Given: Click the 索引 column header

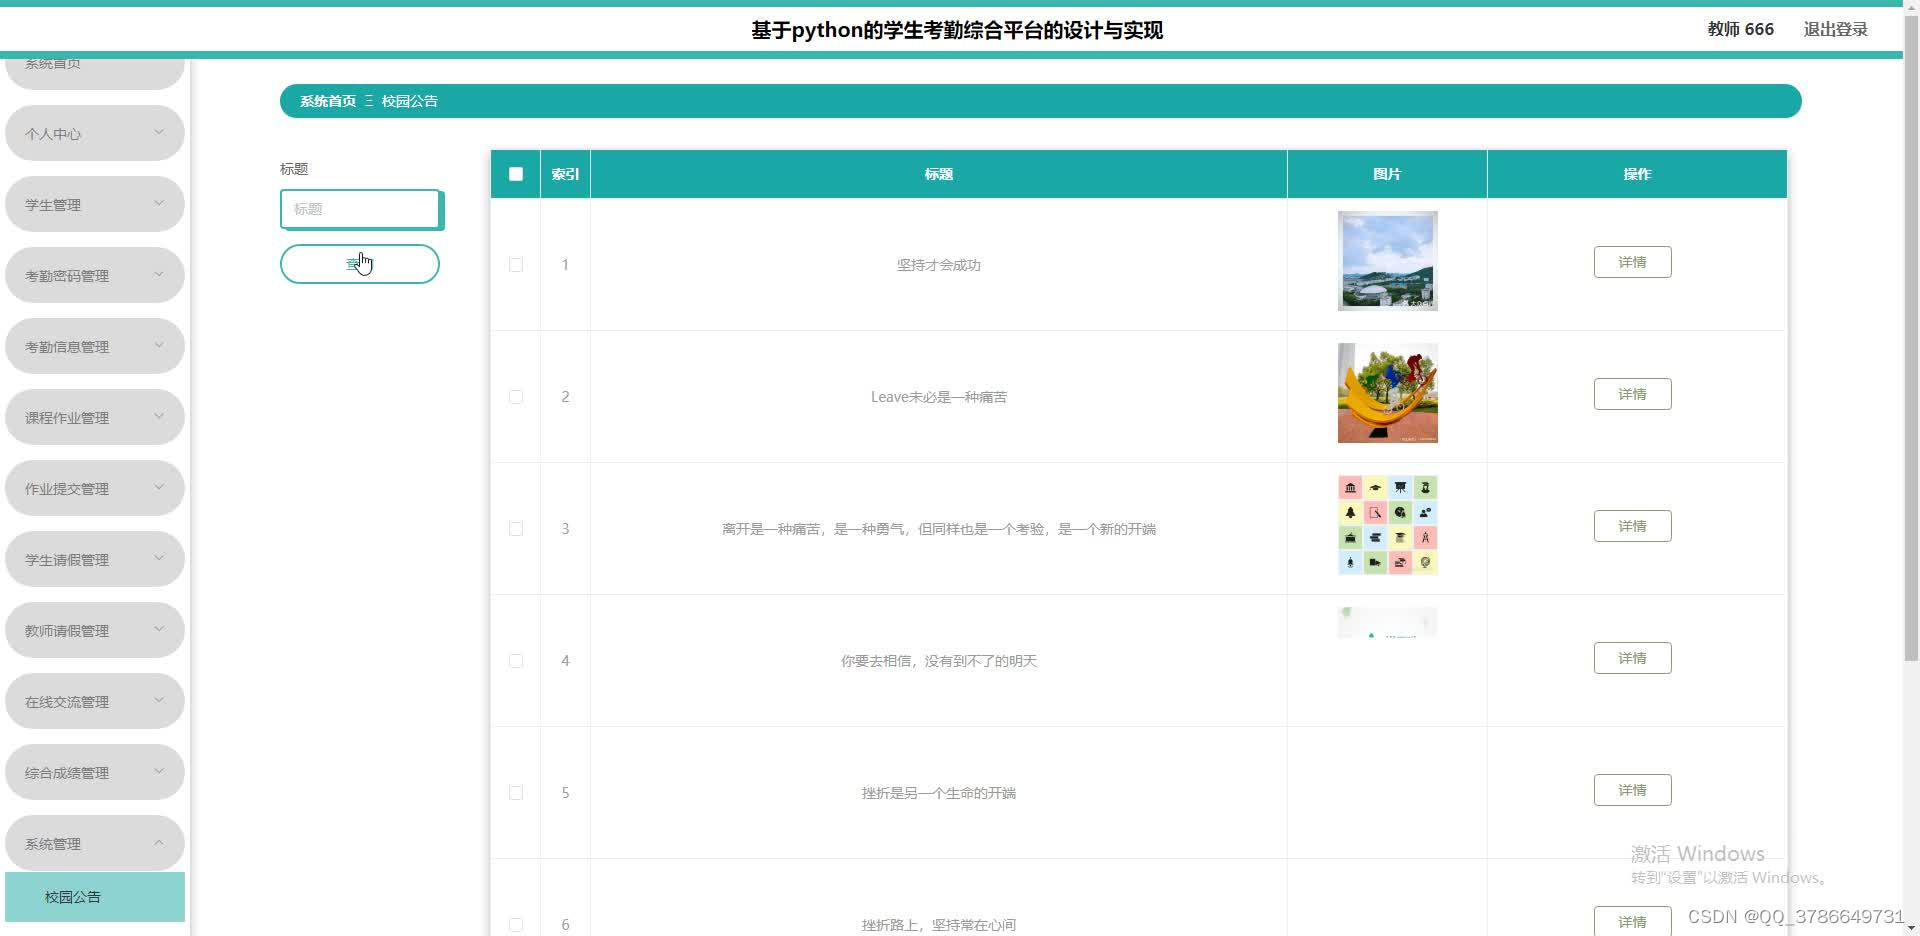Looking at the screenshot, I should tap(565, 174).
